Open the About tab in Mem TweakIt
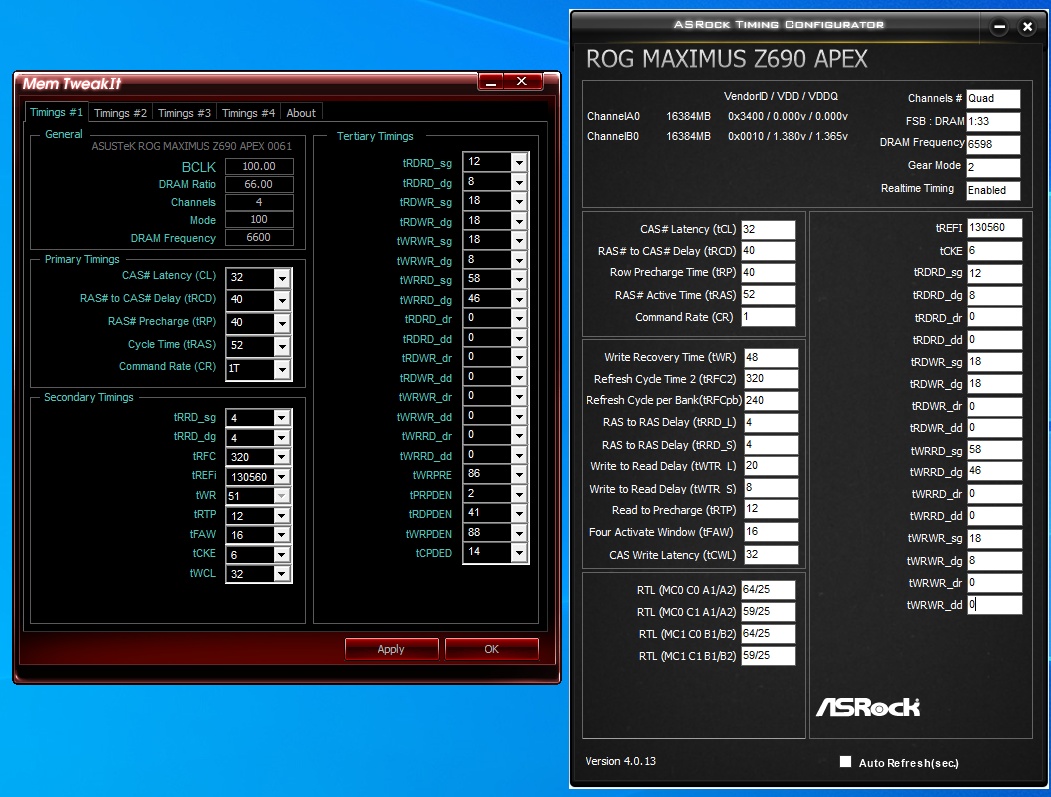 [x=301, y=113]
